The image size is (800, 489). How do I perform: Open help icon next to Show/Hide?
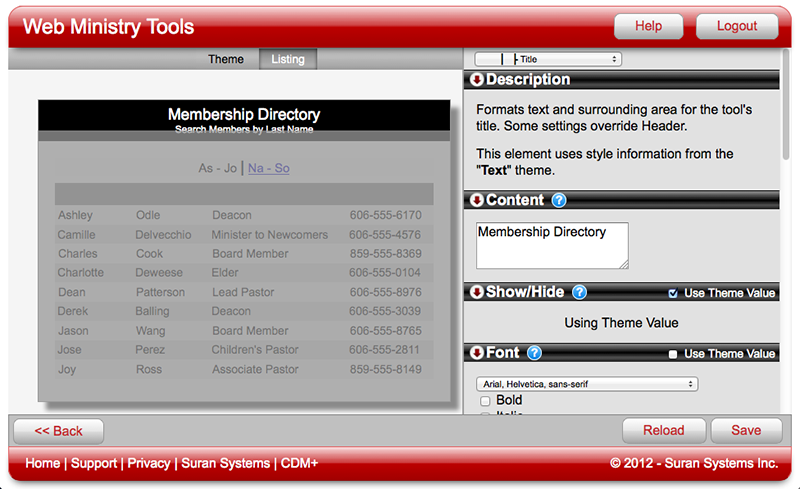point(579,293)
